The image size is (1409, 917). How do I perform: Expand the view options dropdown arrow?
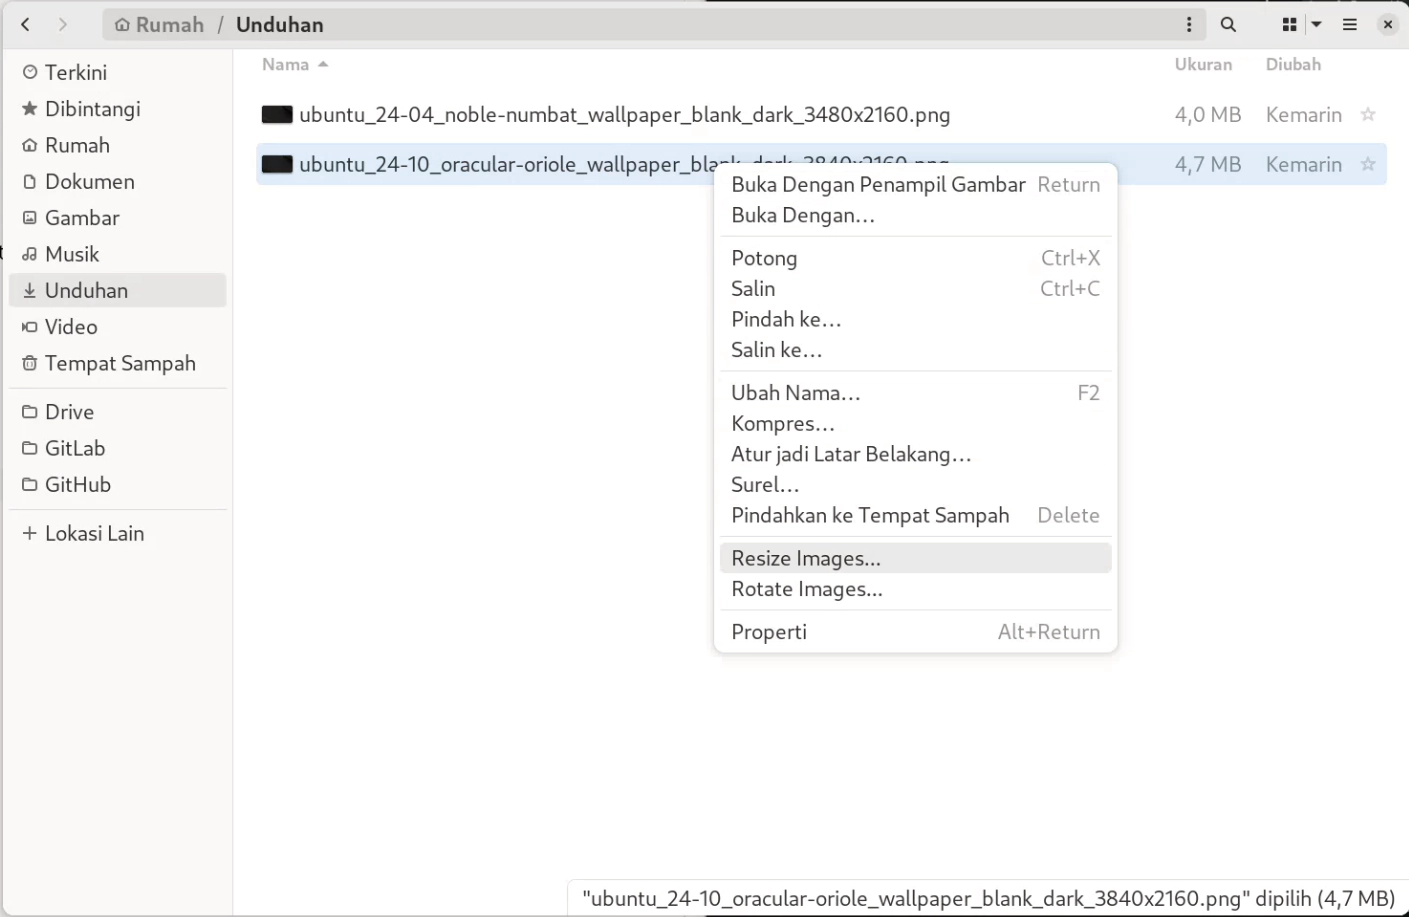point(1316,24)
